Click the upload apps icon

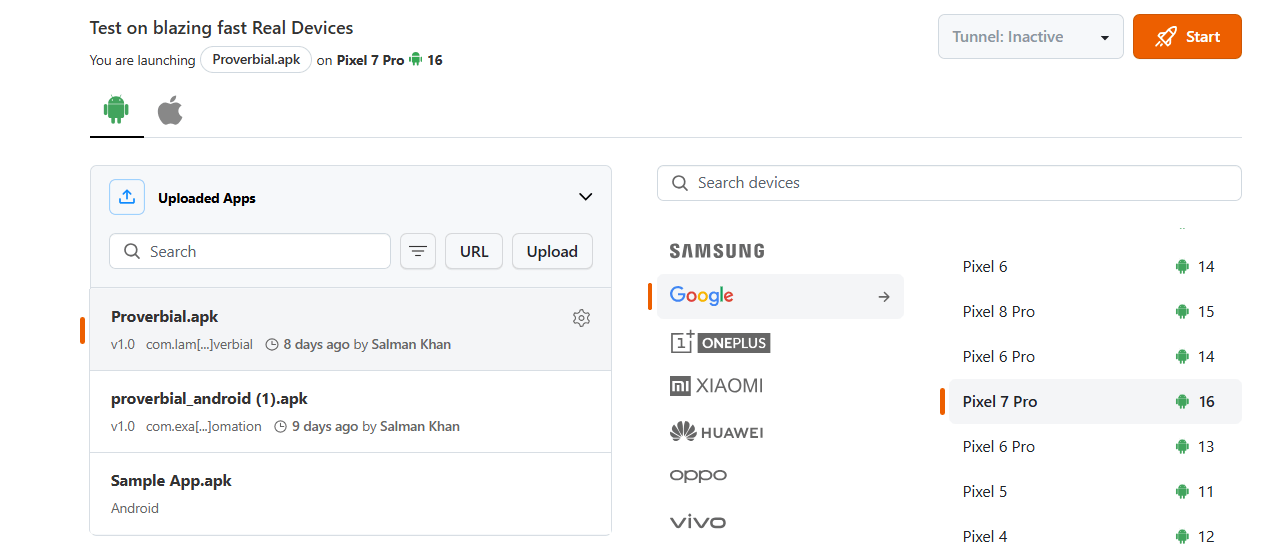[127, 197]
